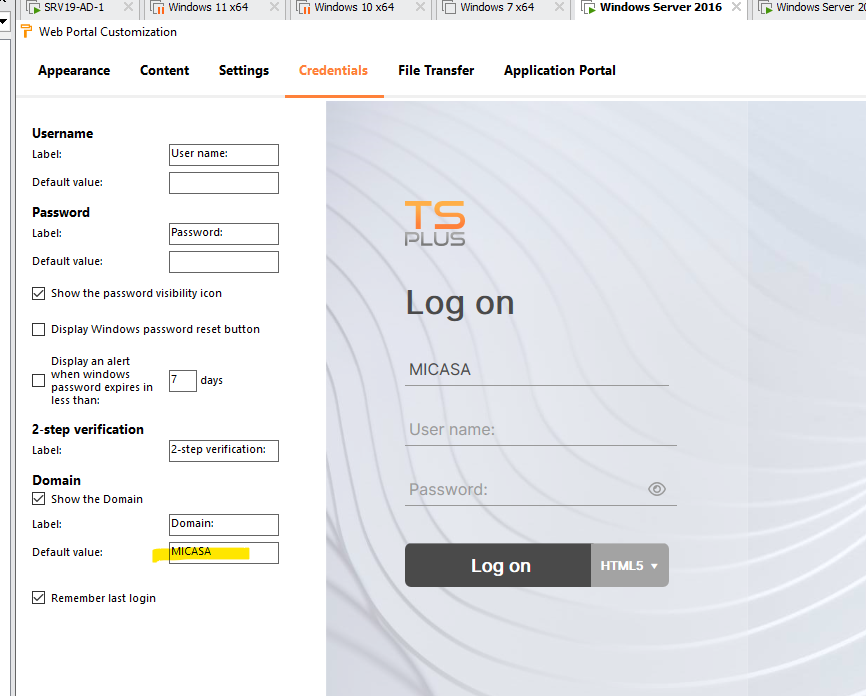Click the Web Portal Customization window icon
This screenshot has height=696, width=866.
pyautogui.click(x=25, y=32)
